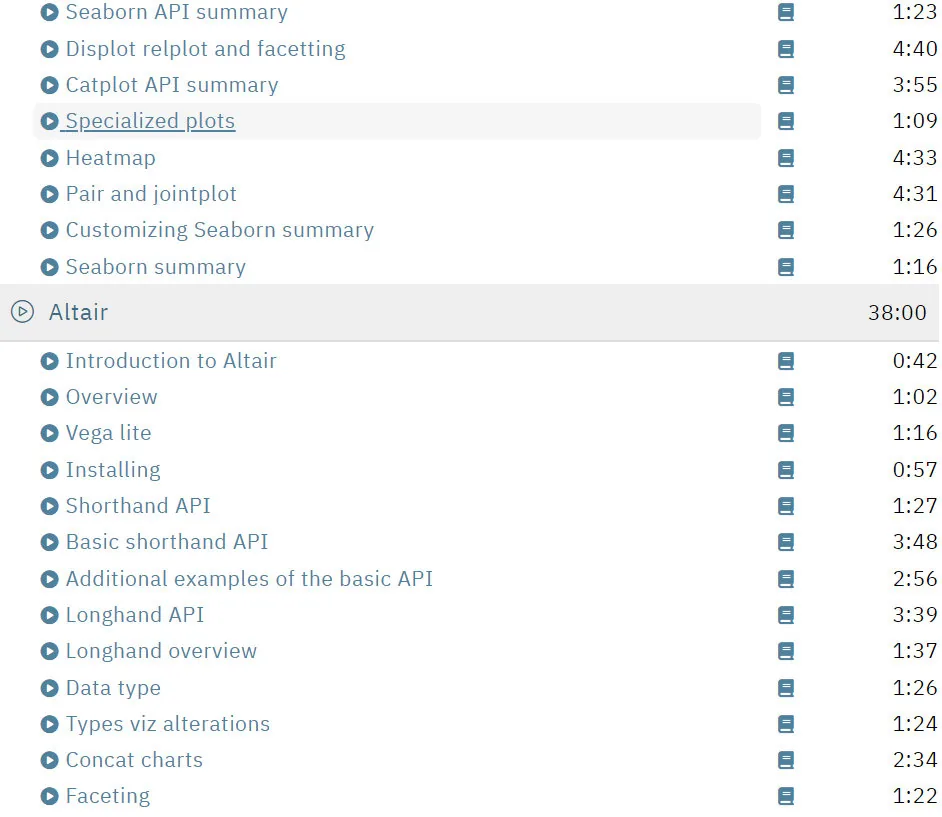This screenshot has height=817, width=942.
Task: Open book icon for Pair and jointplot
Action: pos(786,194)
